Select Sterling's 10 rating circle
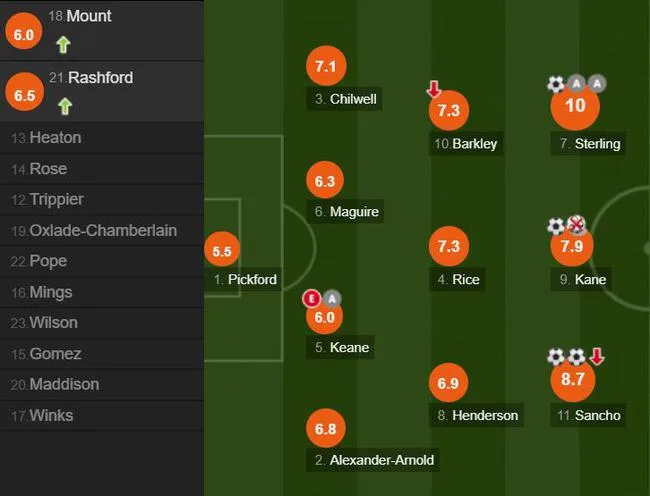650x496 pixels. [575, 106]
